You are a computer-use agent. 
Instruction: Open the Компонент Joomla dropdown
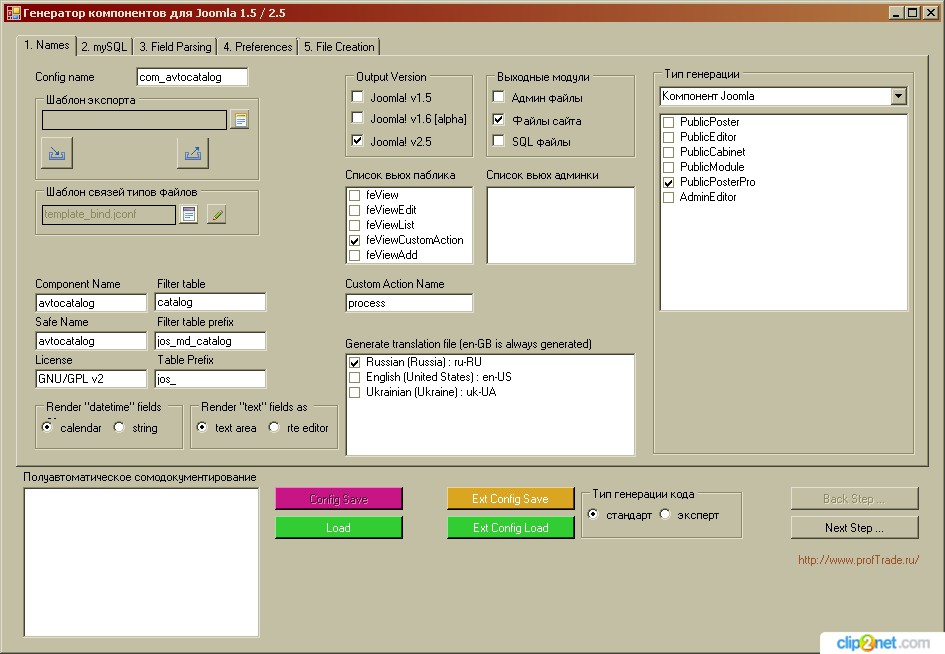click(898, 96)
